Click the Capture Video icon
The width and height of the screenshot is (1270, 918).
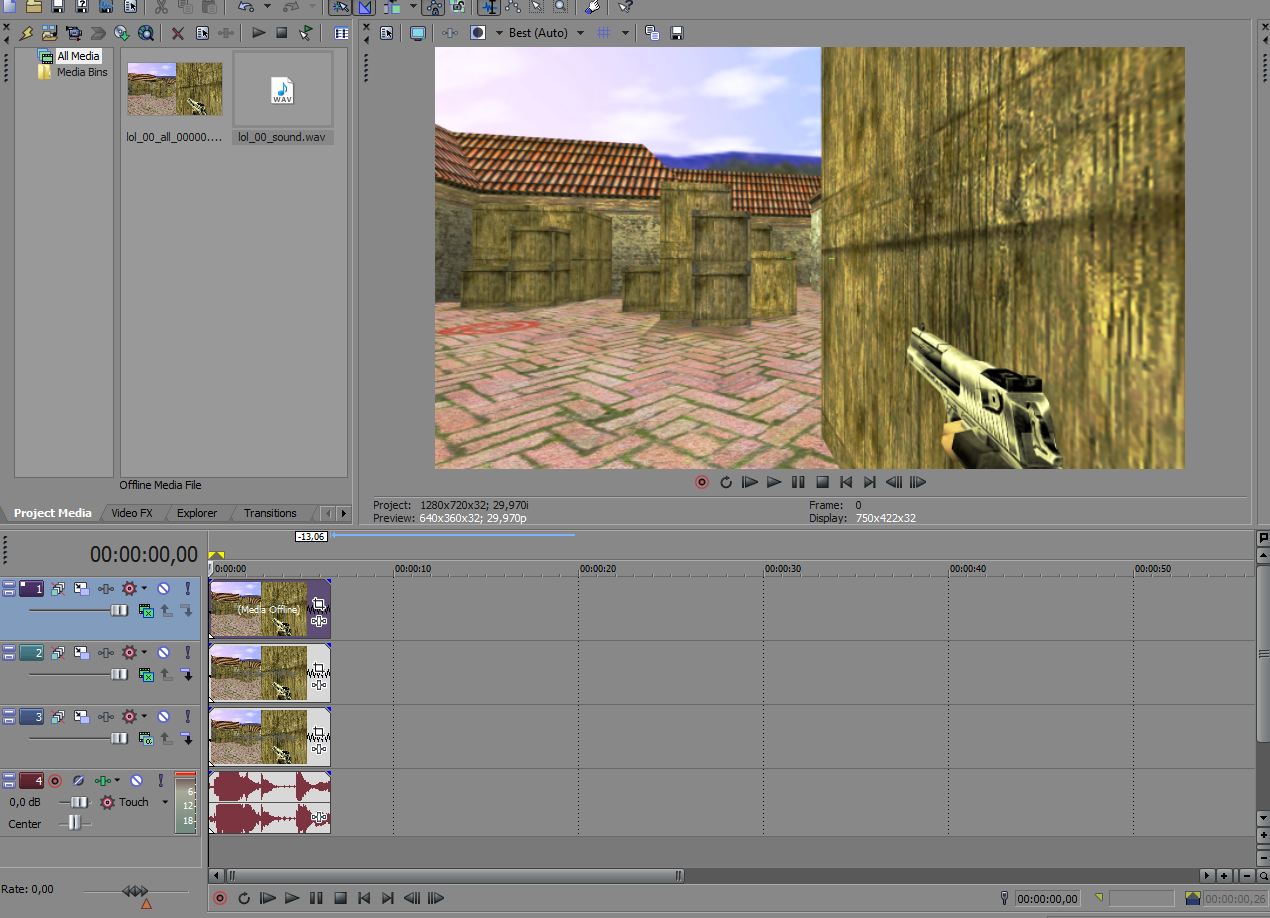click(x=73, y=33)
